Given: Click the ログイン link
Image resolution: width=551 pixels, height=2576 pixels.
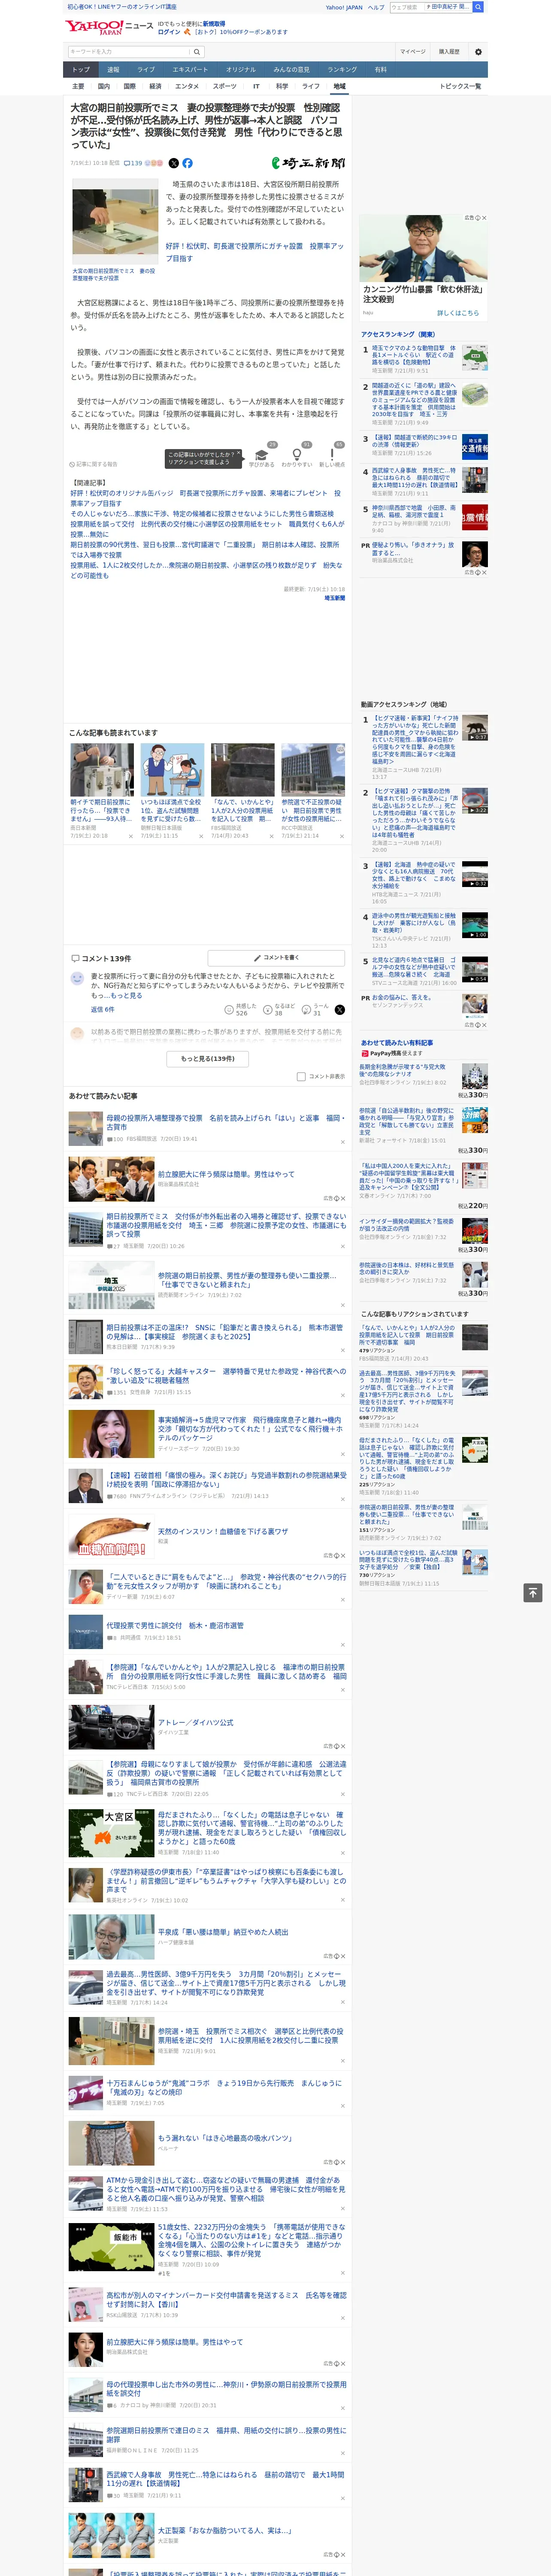Looking at the screenshot, I should coord(169,32).
